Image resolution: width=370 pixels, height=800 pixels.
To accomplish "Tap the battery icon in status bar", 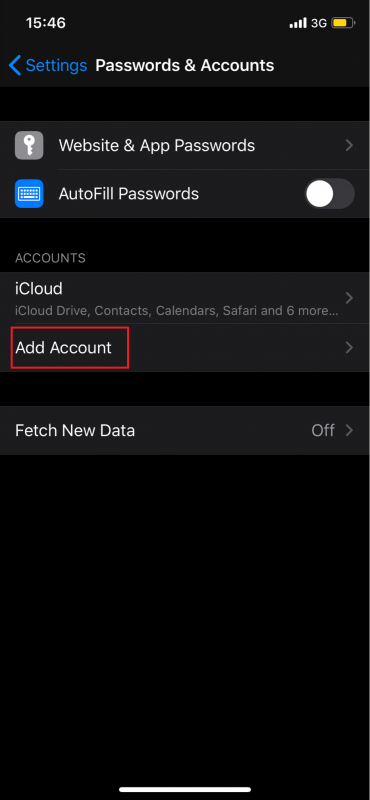I will [x=343, y=23].
